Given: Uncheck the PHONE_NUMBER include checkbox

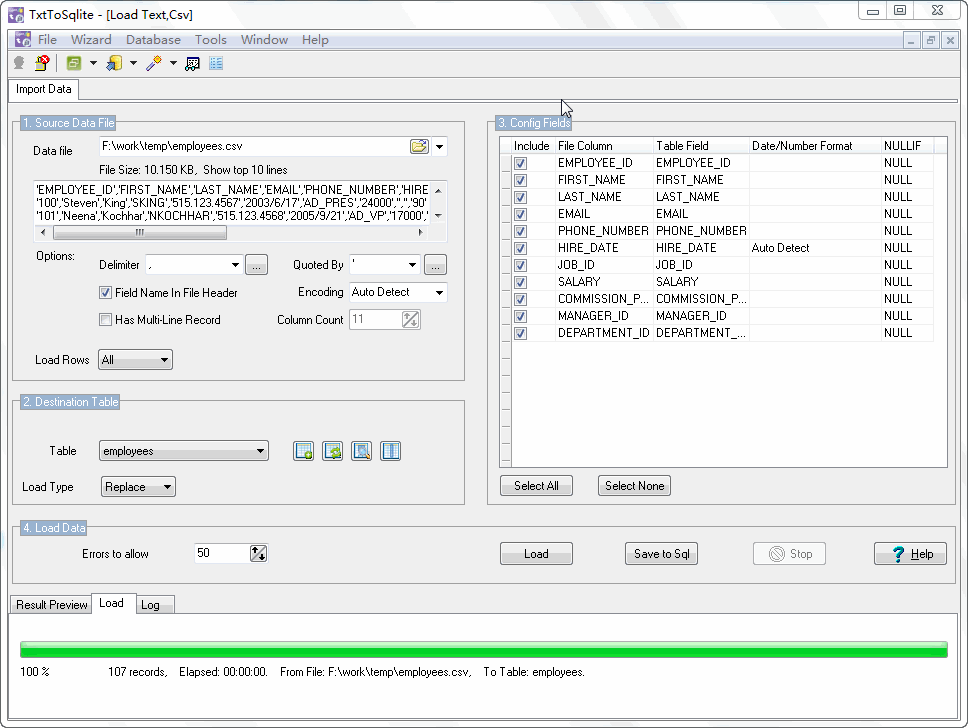Looking at the screenshot, I should click(520, 232).
